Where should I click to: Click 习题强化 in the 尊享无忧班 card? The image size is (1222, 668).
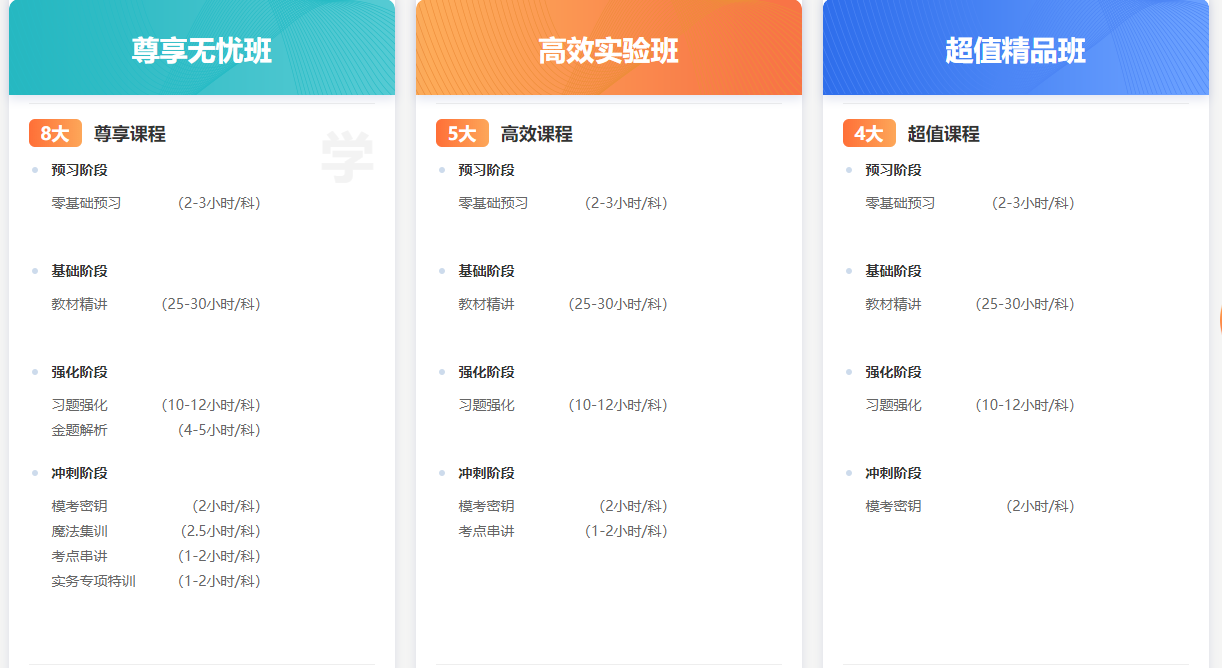tap(80, 405)
